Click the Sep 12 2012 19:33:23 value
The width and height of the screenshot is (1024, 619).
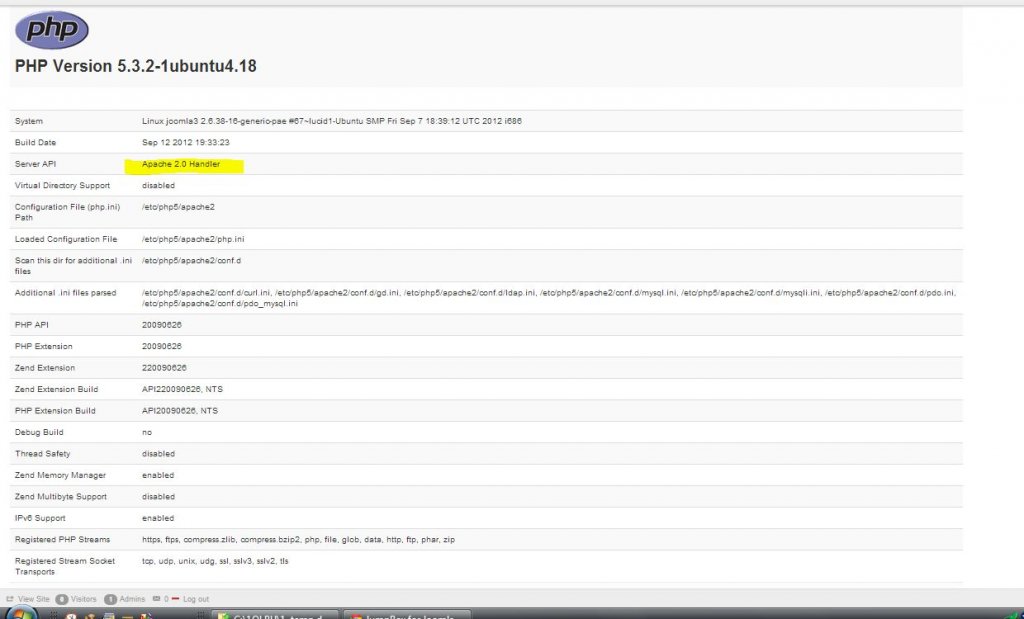click(185, 142)
